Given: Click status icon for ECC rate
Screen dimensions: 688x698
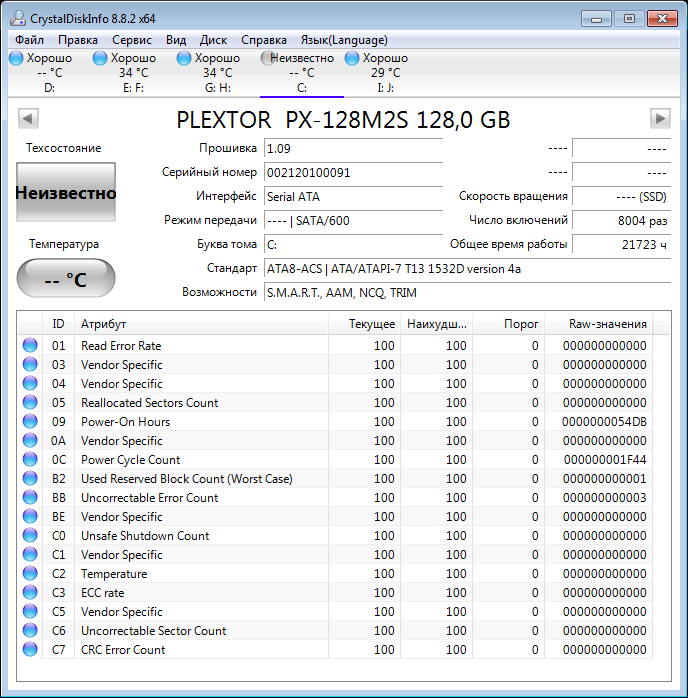Looking at the screenshot, I should tap(30, 592).
